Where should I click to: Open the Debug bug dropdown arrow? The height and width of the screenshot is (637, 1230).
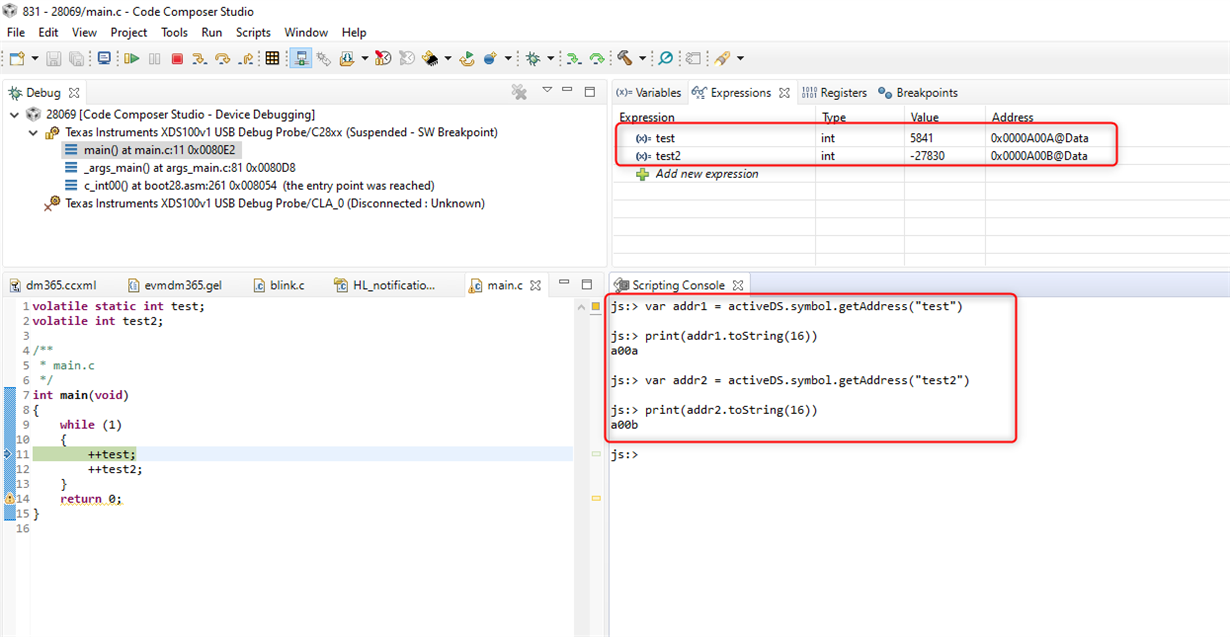[x=549, y=59]
